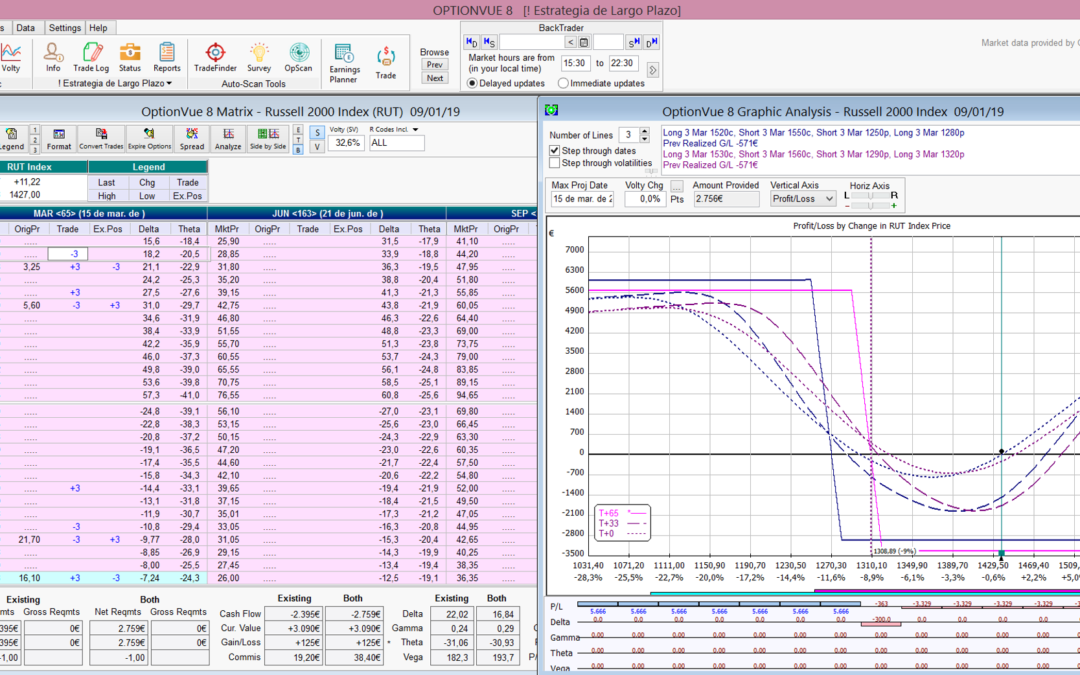Open the Status briefcase icon
This screenshot has width=1080, height=675.
(129, 57)
